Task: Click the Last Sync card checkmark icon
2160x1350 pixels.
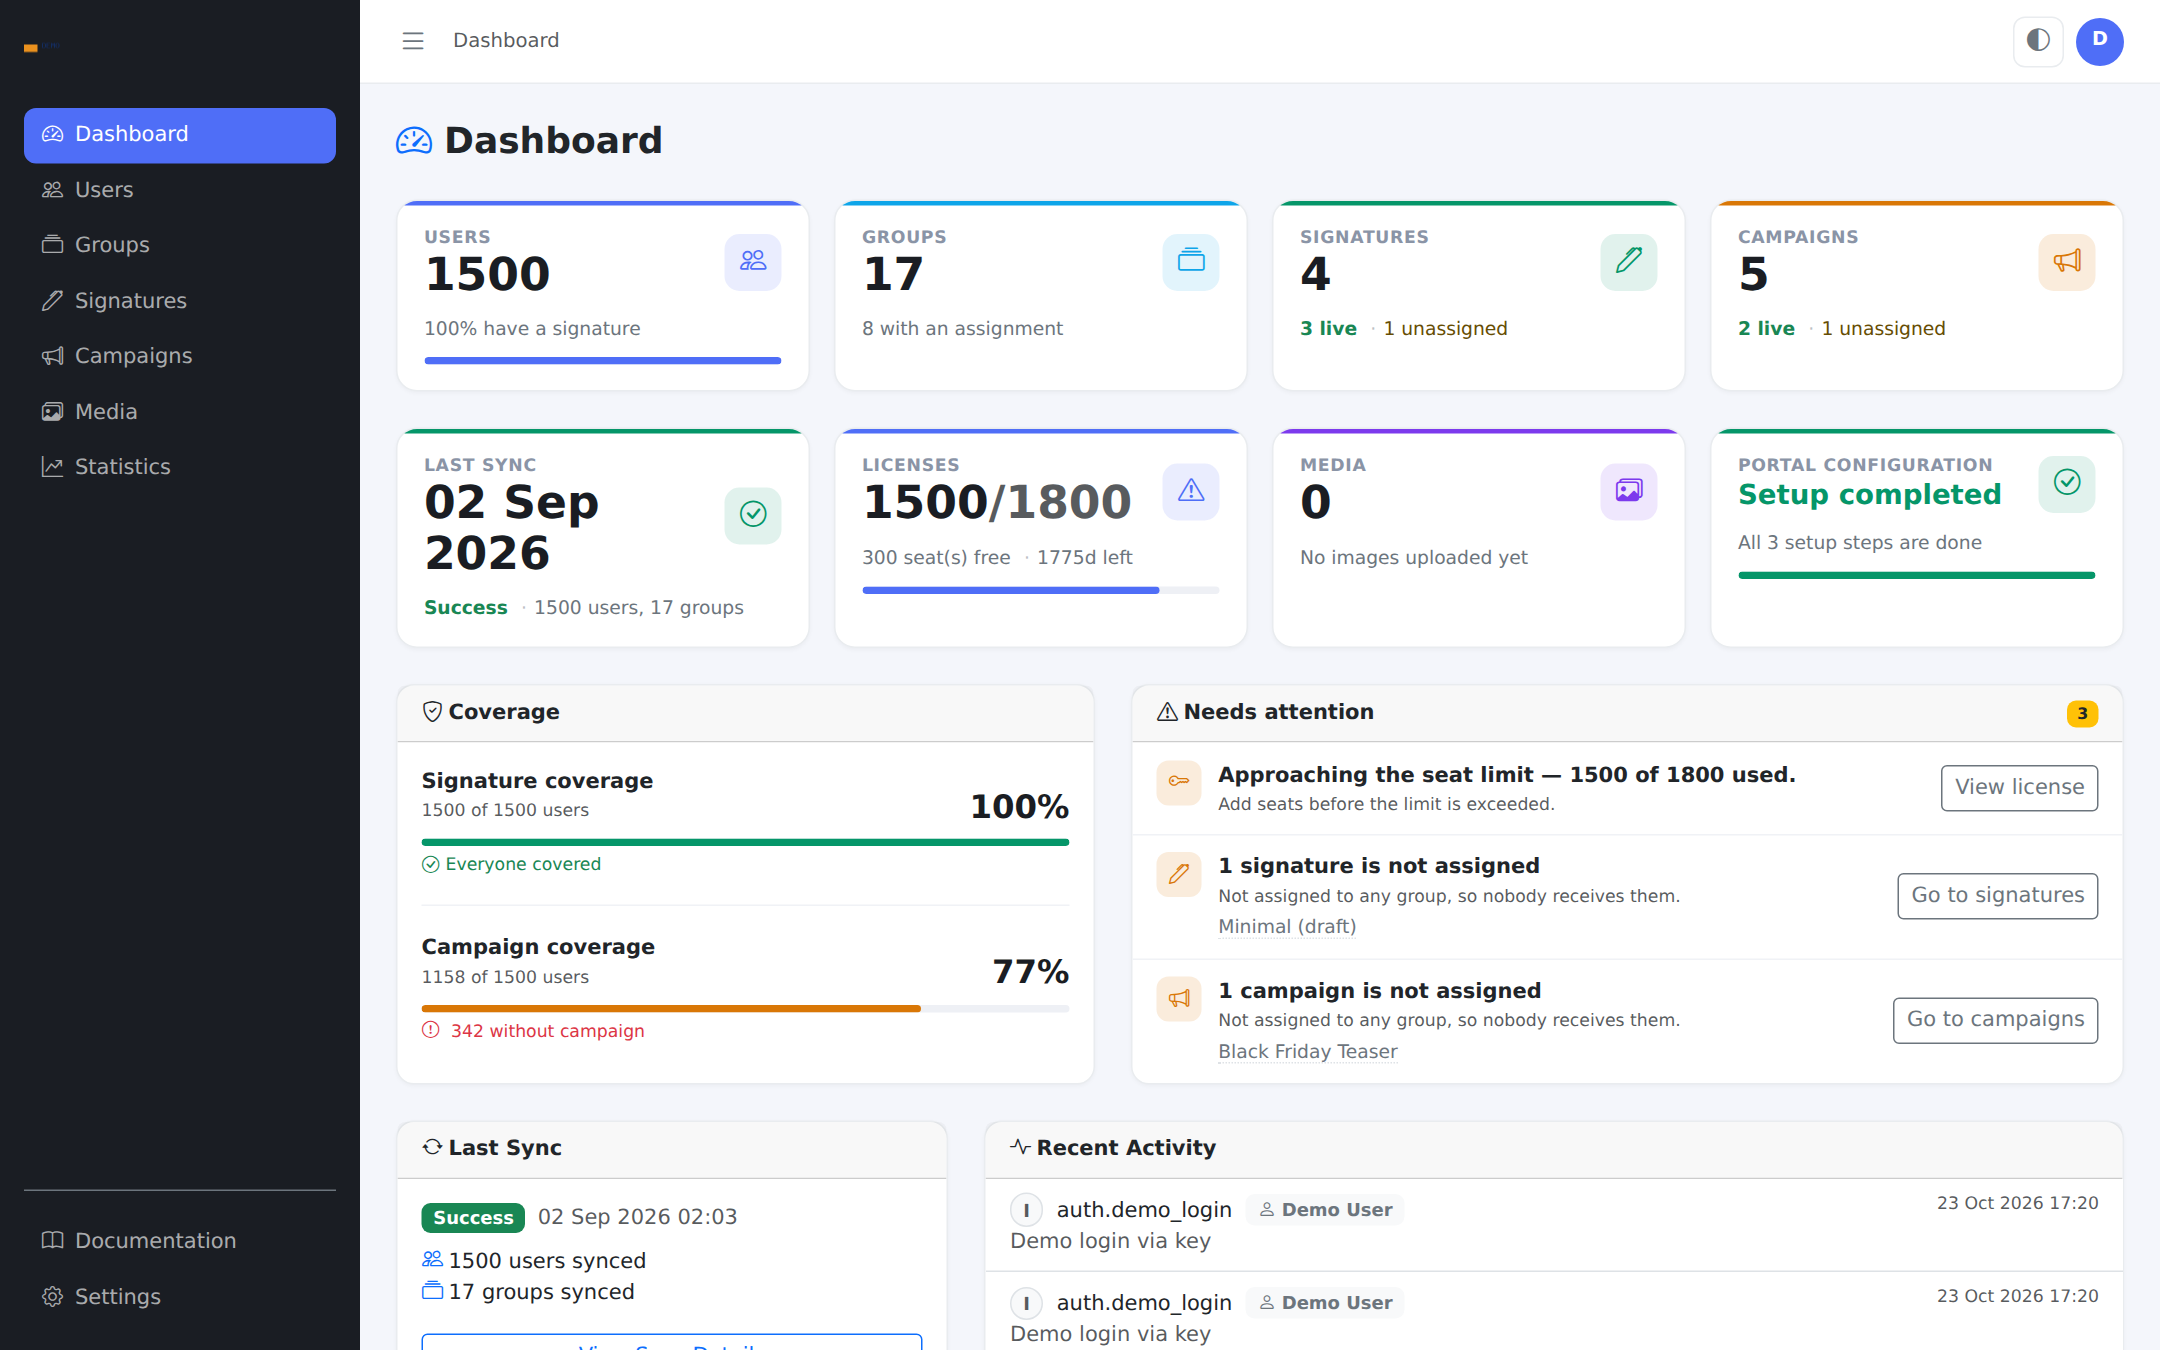Action: point(753,515)
